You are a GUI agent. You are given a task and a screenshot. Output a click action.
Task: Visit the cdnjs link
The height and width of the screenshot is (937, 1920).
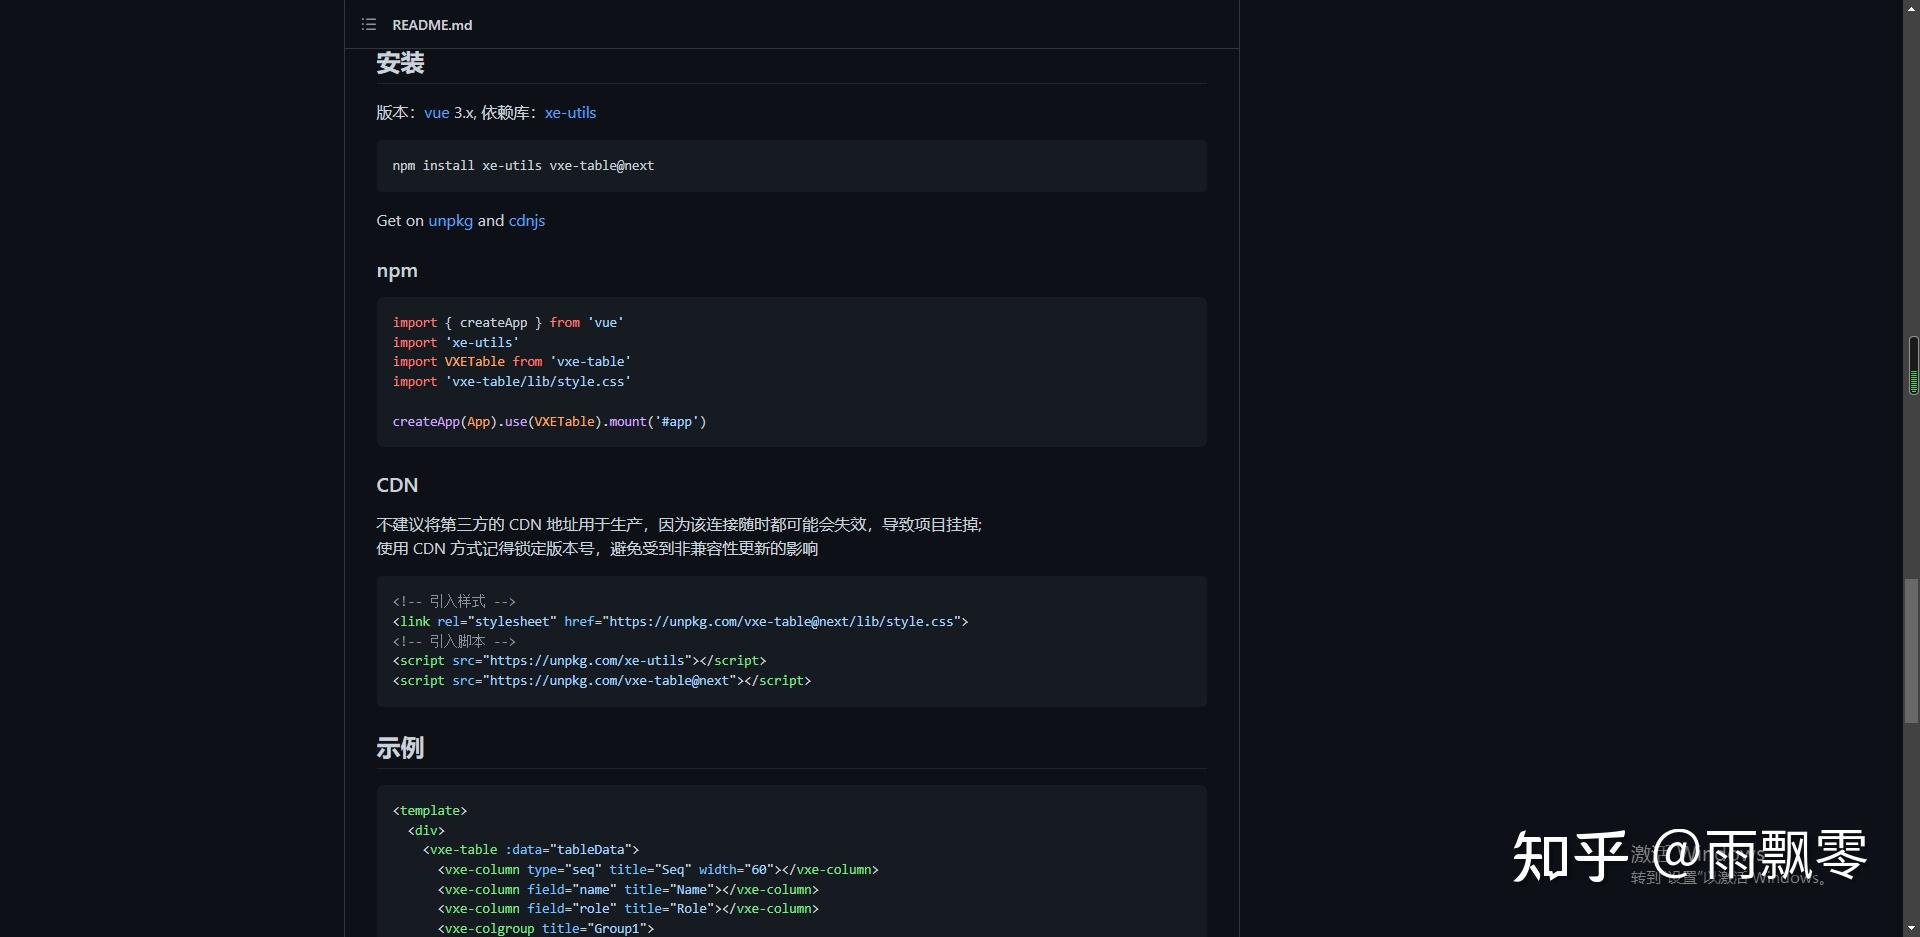click(527, 221)
